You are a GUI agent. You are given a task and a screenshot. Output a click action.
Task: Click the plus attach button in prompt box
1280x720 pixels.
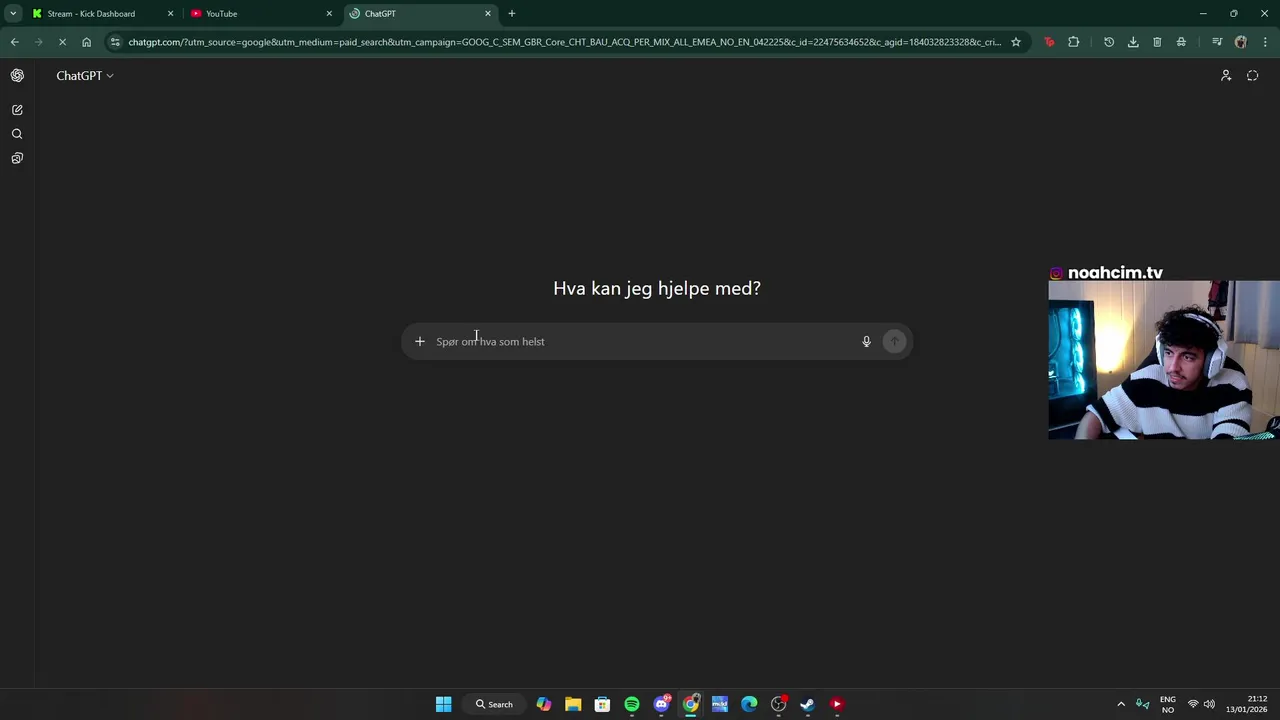pyautogui.click(x=420, y=342)
